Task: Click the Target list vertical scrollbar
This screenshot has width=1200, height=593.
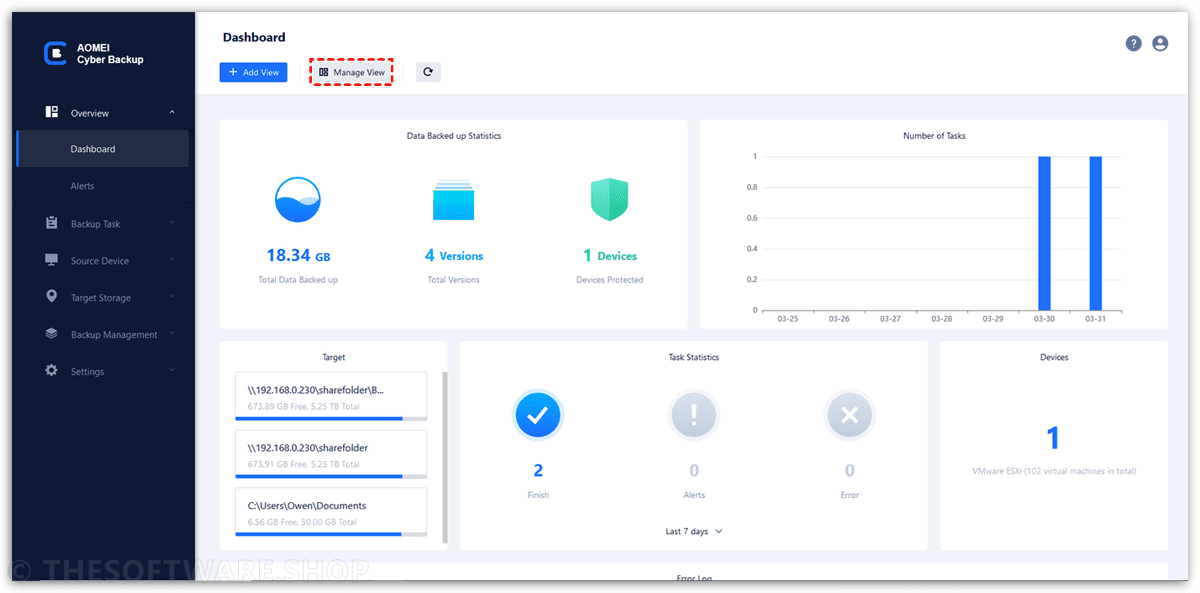Action: coord(444,457)
